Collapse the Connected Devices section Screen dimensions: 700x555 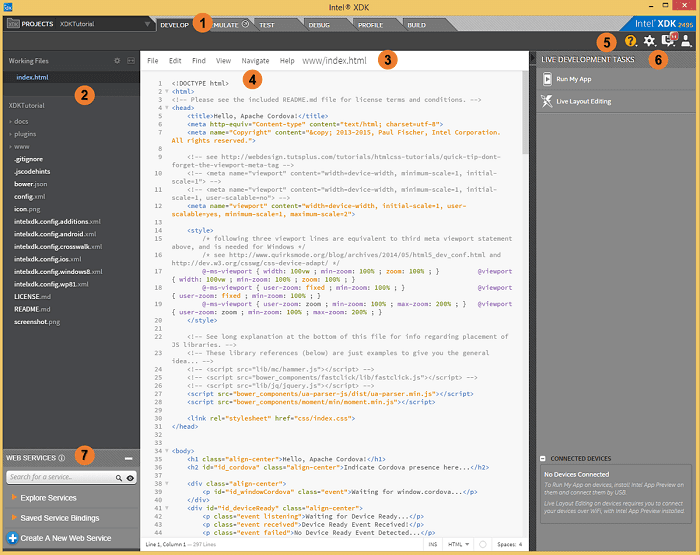[543, 459]
